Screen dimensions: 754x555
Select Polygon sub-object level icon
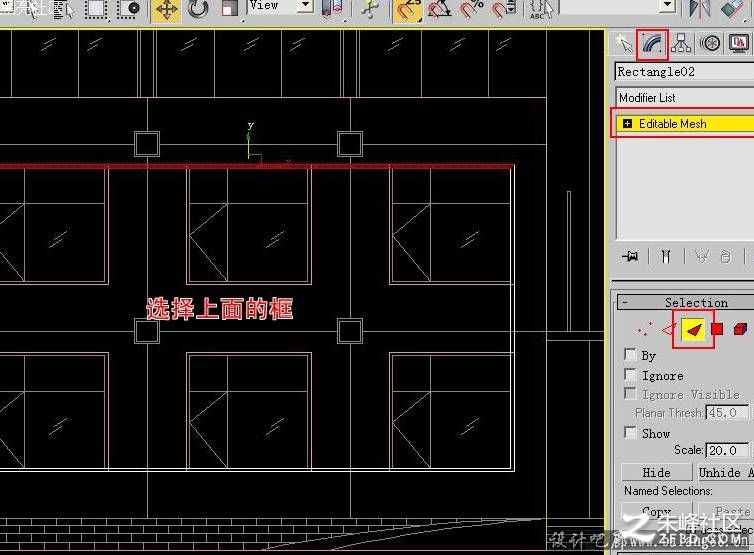click(717, 329)
